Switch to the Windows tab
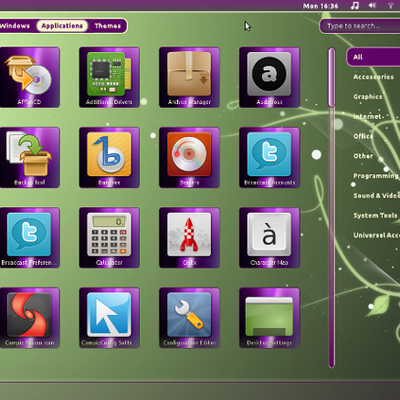The width and height of the screenshot is (400, 400). 15,26
